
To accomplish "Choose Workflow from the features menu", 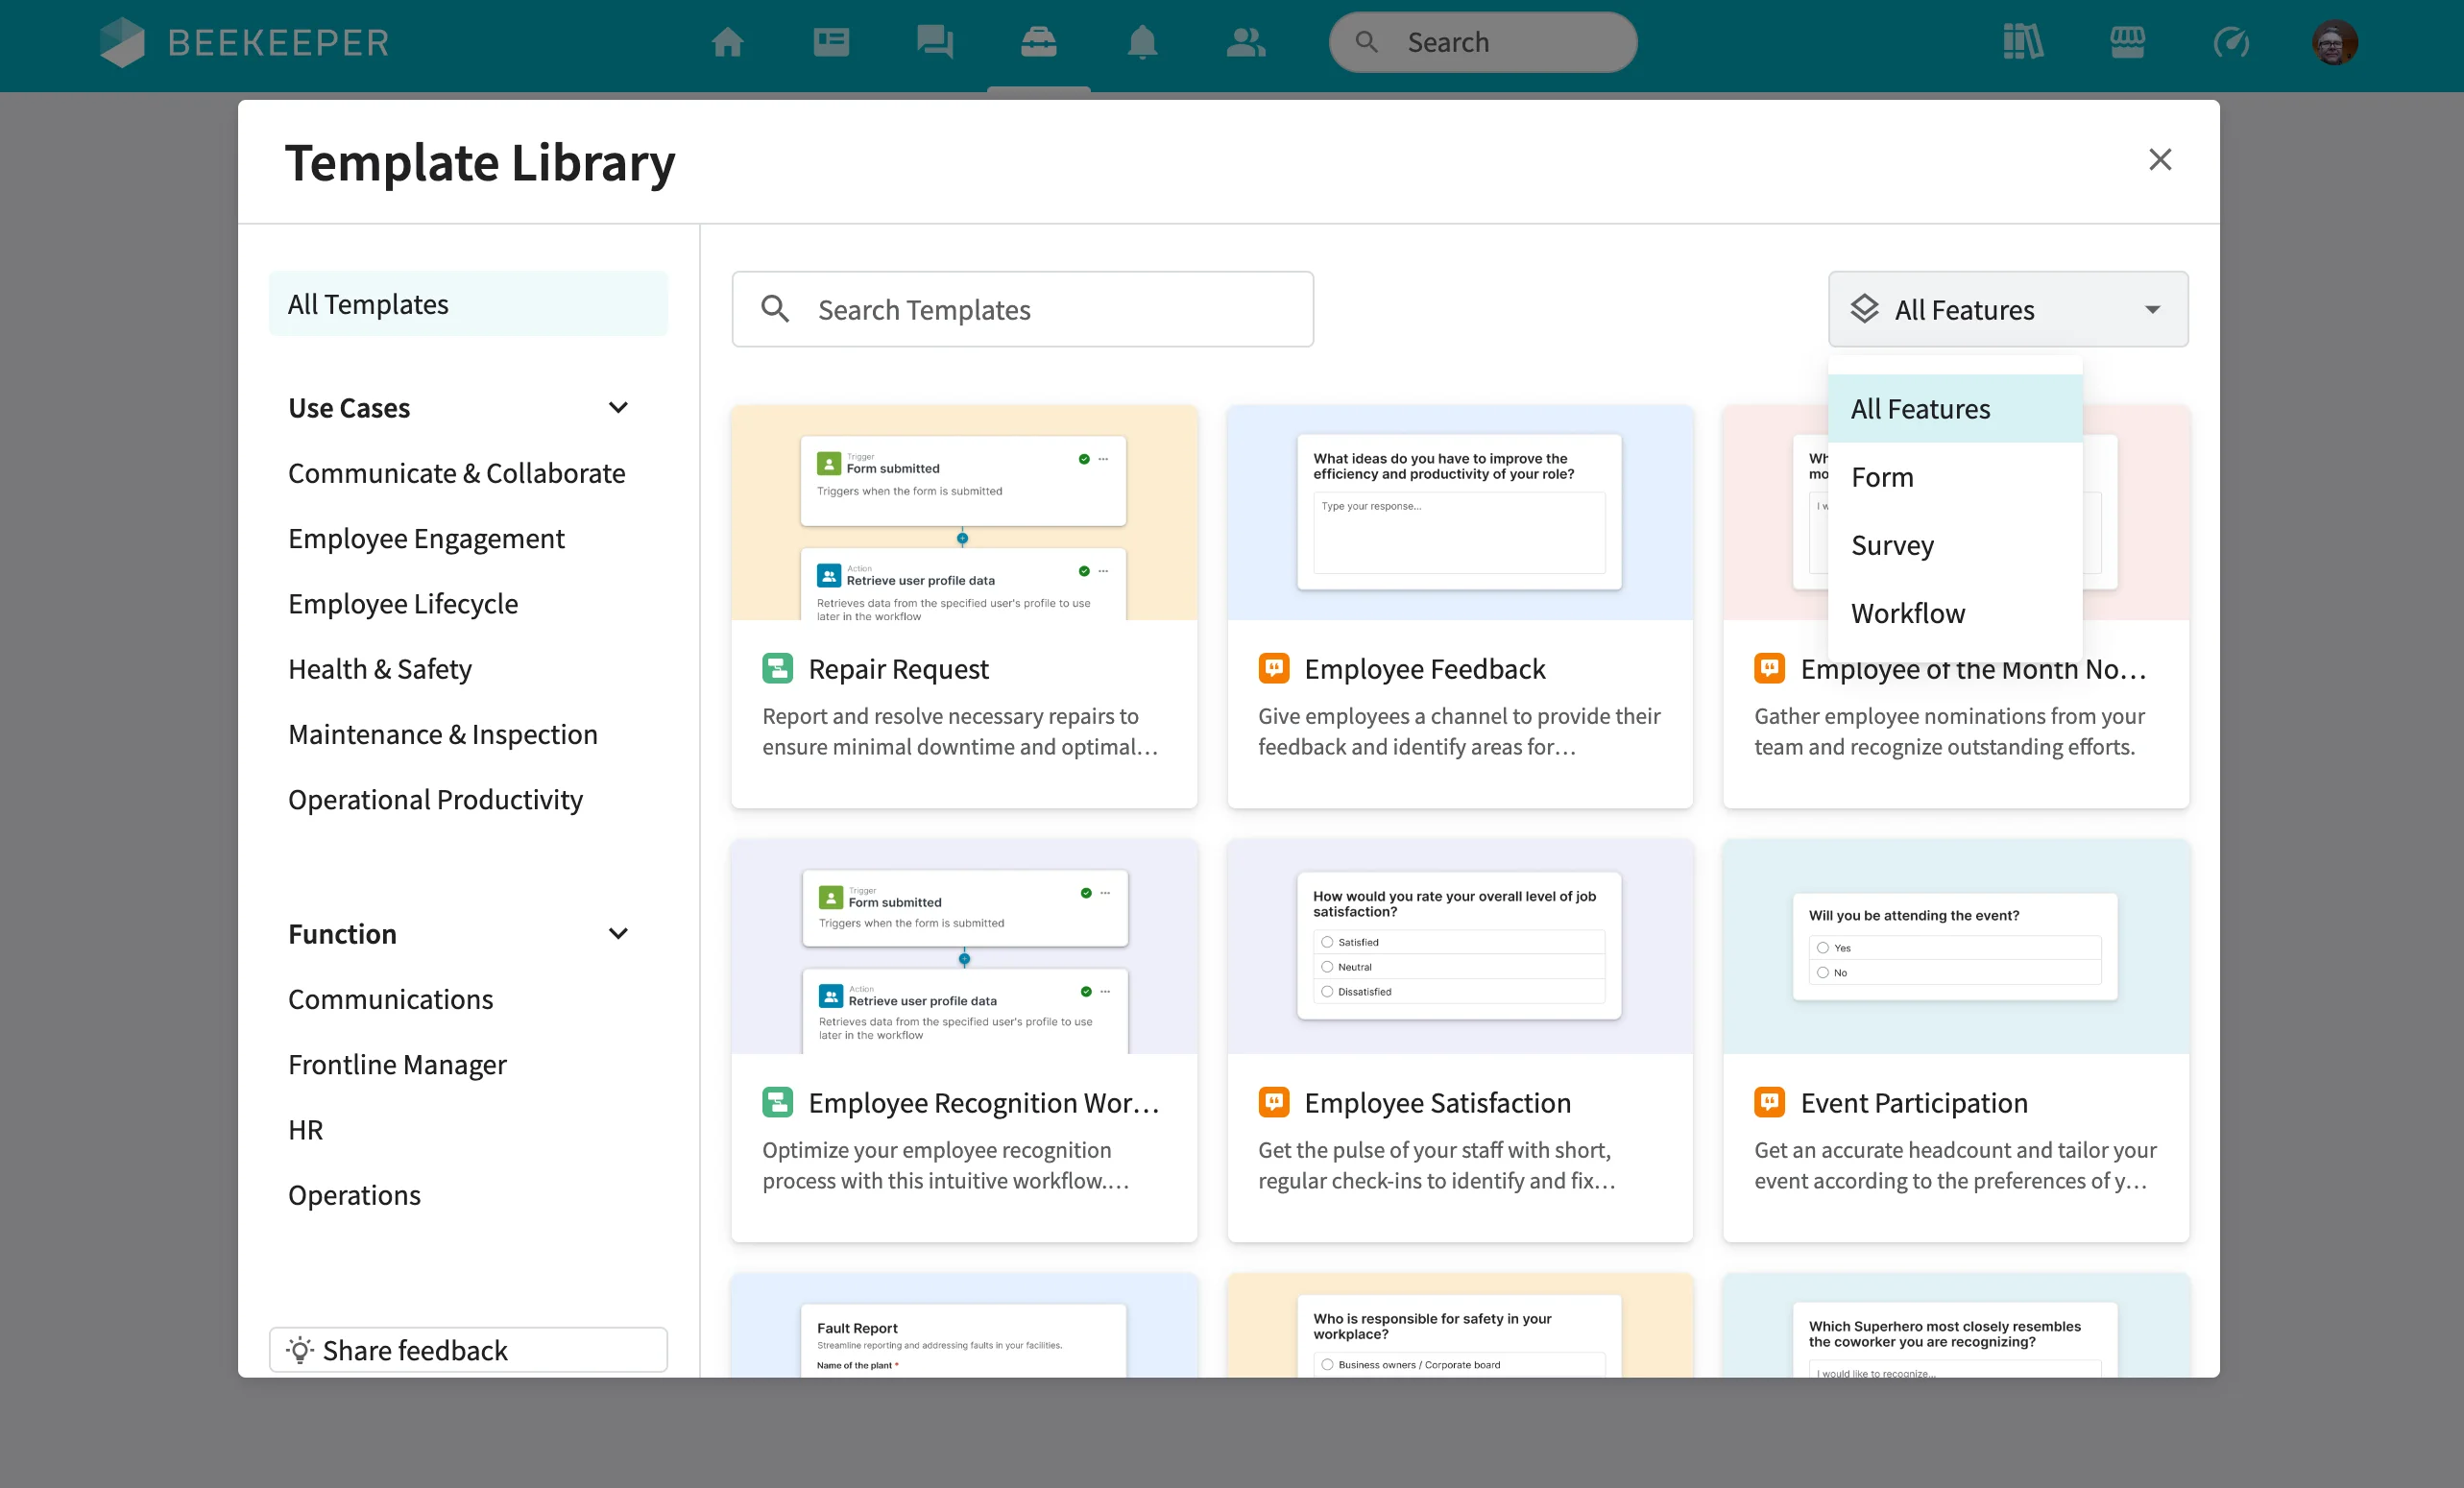I will coord(1908,613).
